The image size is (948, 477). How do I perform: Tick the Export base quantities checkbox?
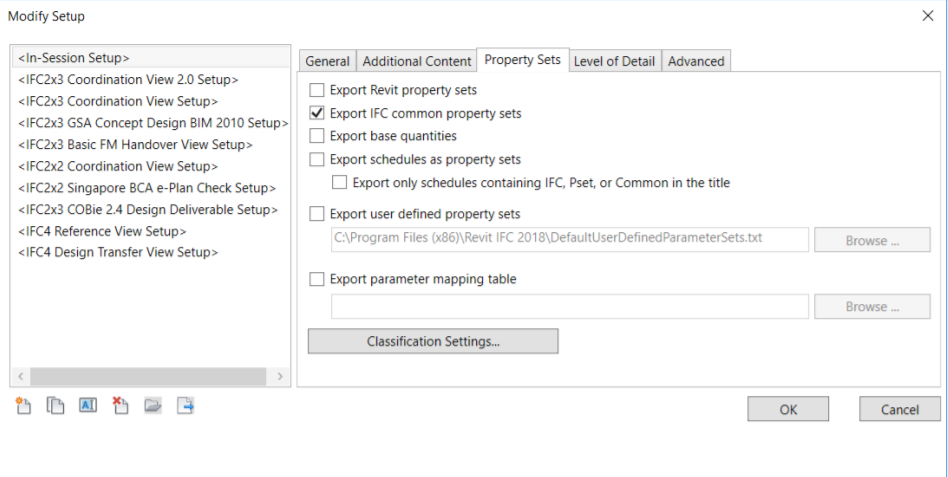coord(317,136)
